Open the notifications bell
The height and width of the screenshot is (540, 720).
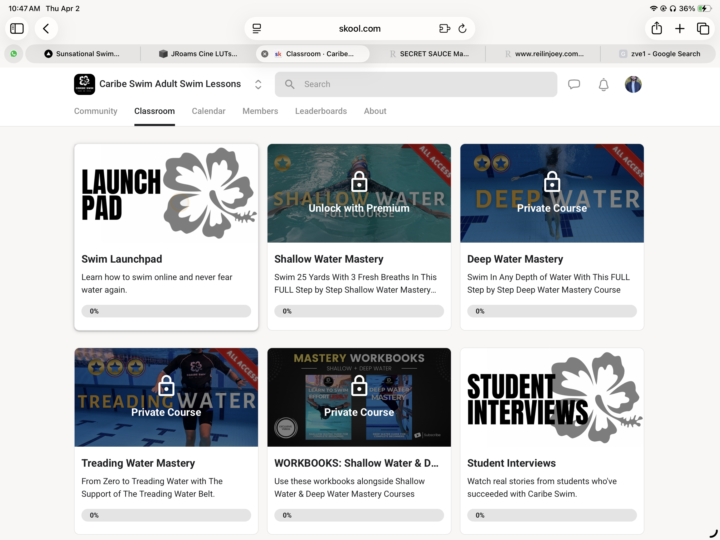click(603, 84)
